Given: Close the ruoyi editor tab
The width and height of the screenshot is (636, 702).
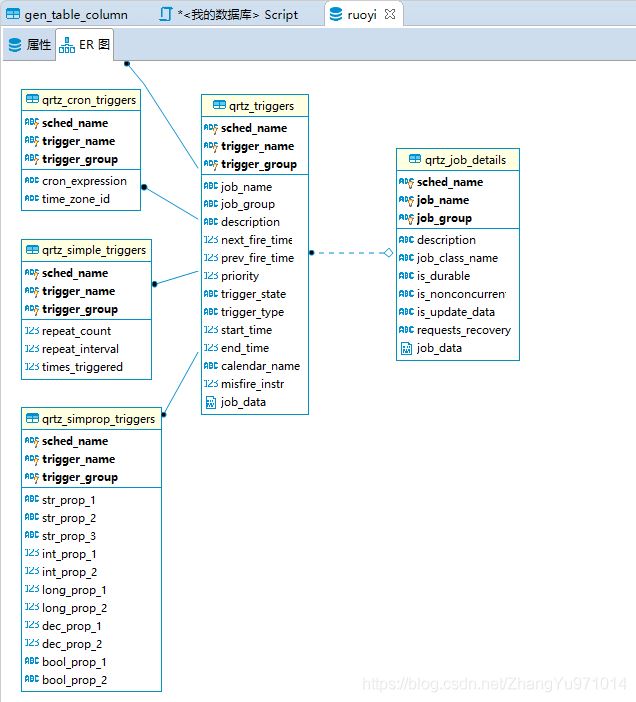Looking at the screenshot, I should pos(390,14).
